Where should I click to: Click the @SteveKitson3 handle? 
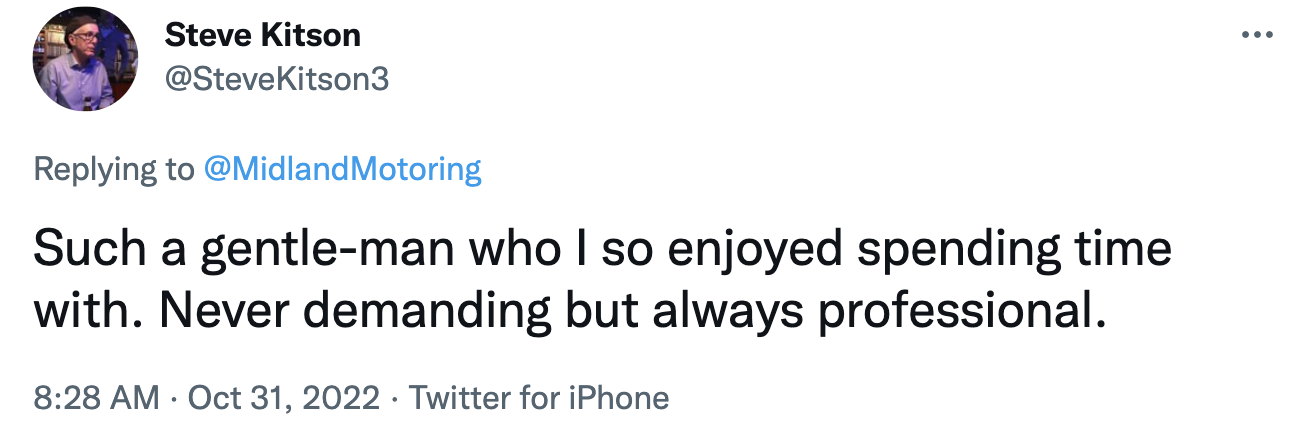tap(276, 79)
